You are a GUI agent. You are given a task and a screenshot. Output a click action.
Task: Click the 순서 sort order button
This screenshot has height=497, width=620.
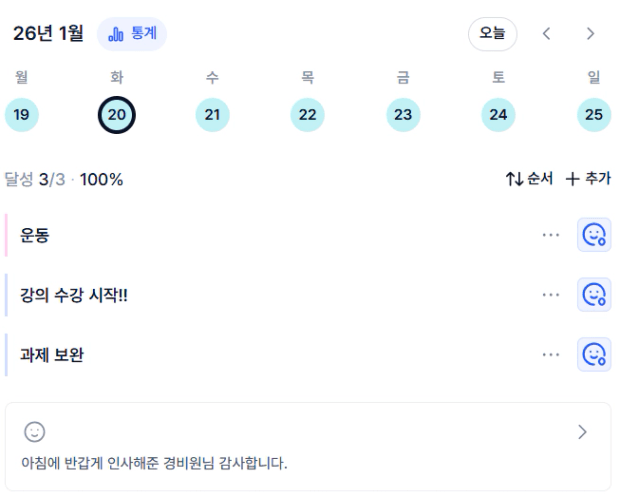tap(529, 179)
